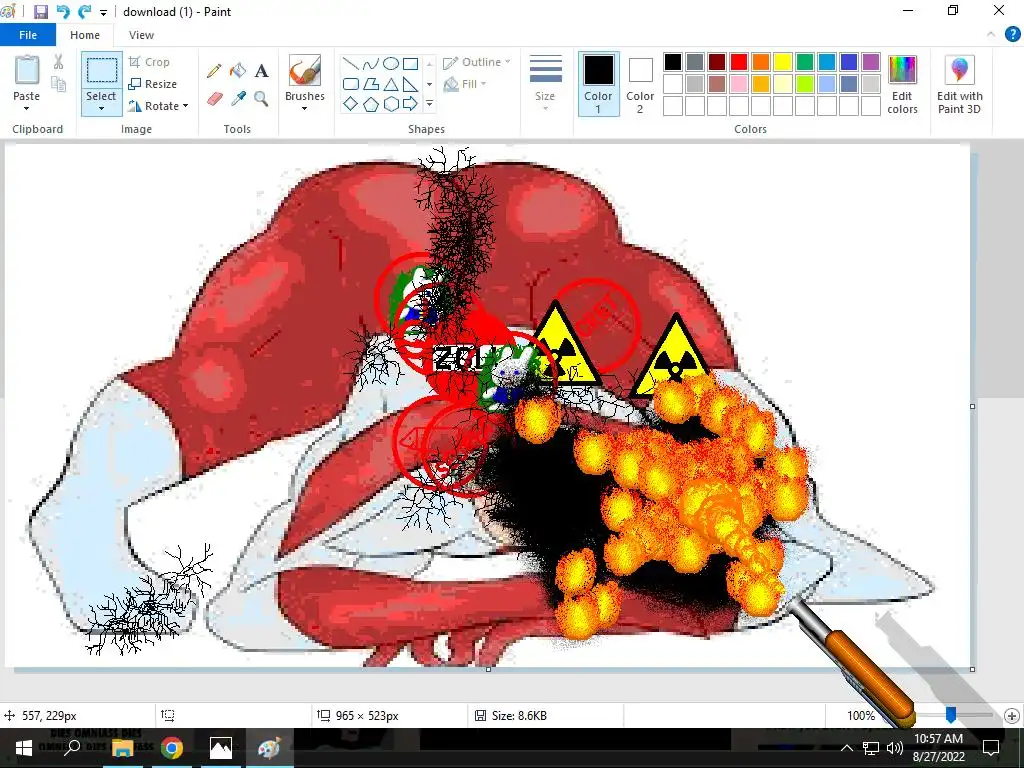Select the Polygon shape

click(x=371, y=84)
